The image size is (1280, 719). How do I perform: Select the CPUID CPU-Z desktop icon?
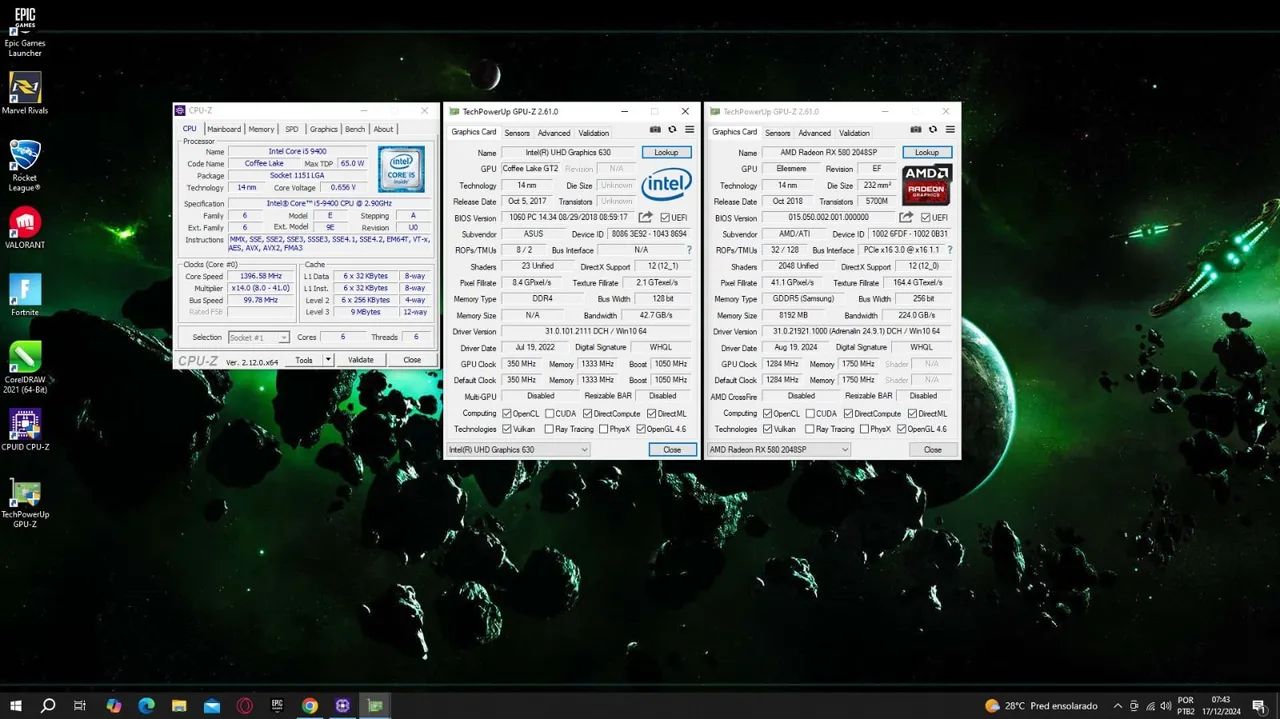pyautogui.click(x=25, y=430)
